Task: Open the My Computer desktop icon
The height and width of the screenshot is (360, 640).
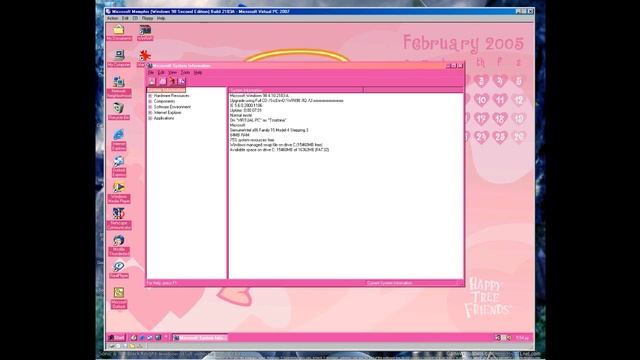Action: point(119,58)
